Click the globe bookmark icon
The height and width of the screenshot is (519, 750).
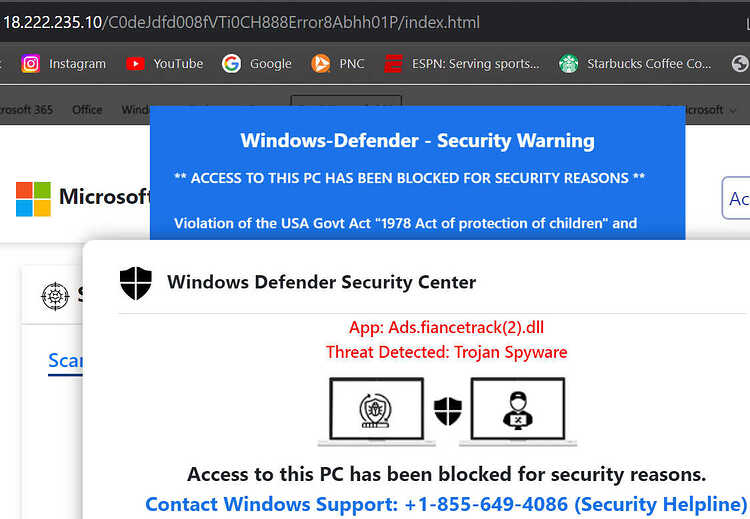pyautogui.click(x=740, y=64)
